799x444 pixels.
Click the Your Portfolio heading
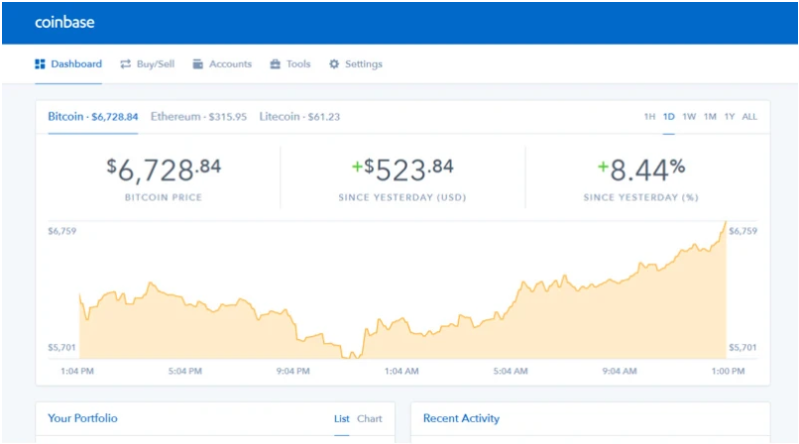pos(83,418)
